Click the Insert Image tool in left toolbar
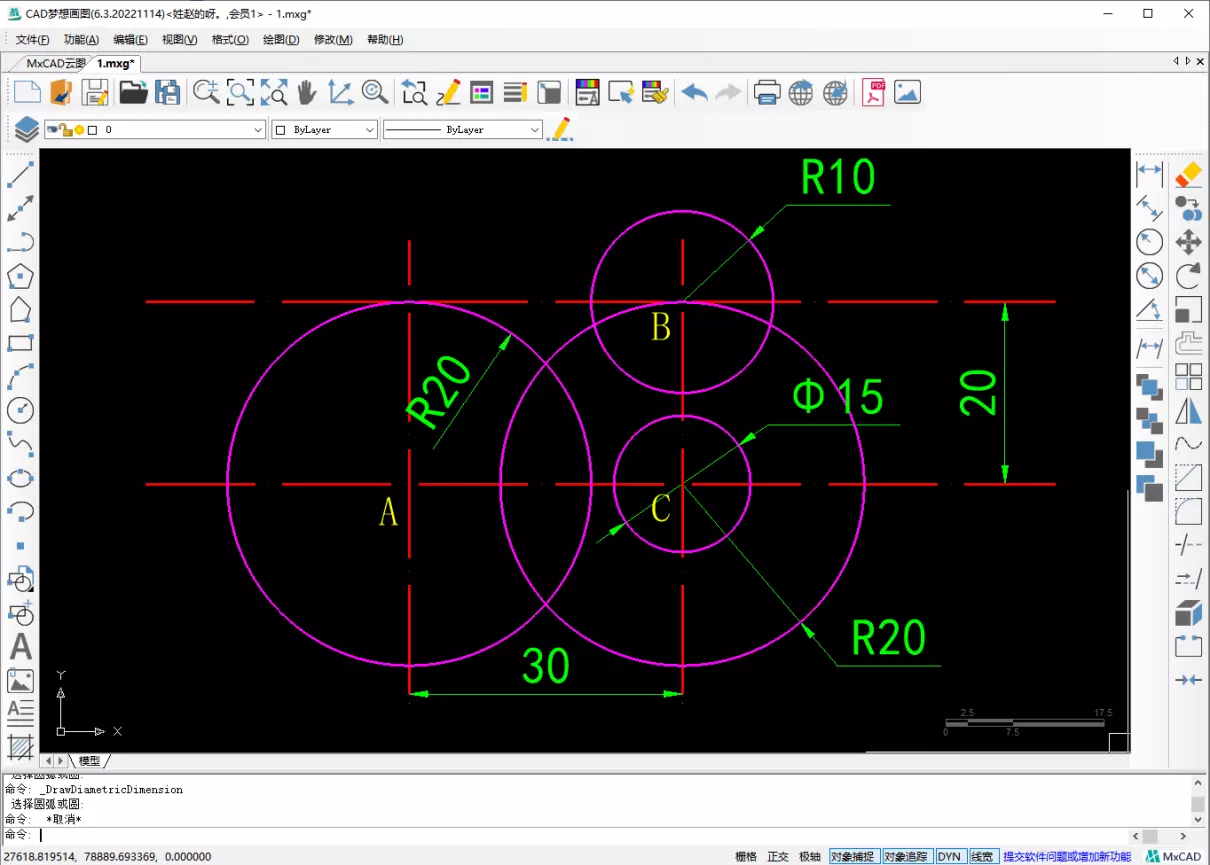This screenshot has width=1210, height=865. click(x=21, y=680)
